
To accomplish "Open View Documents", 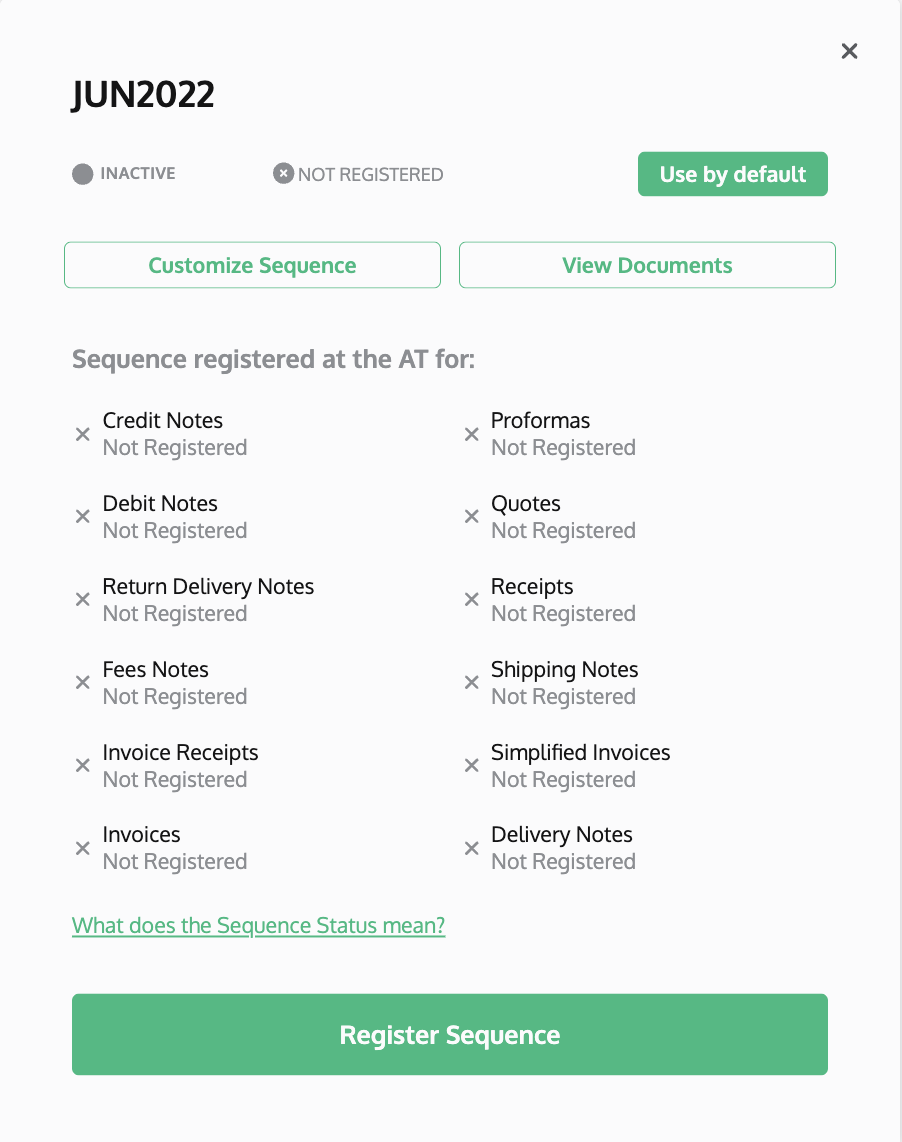I will click(647, 265).
